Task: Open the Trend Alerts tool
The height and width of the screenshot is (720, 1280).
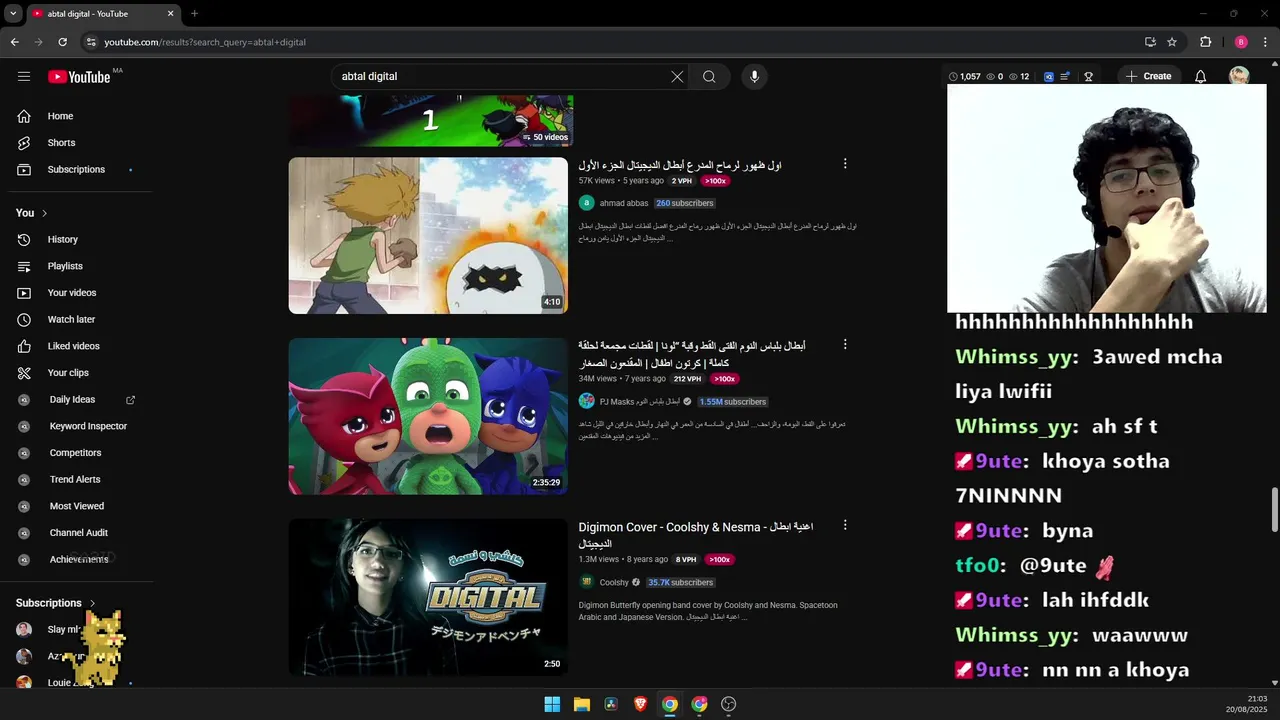Action: coord(76,480)
